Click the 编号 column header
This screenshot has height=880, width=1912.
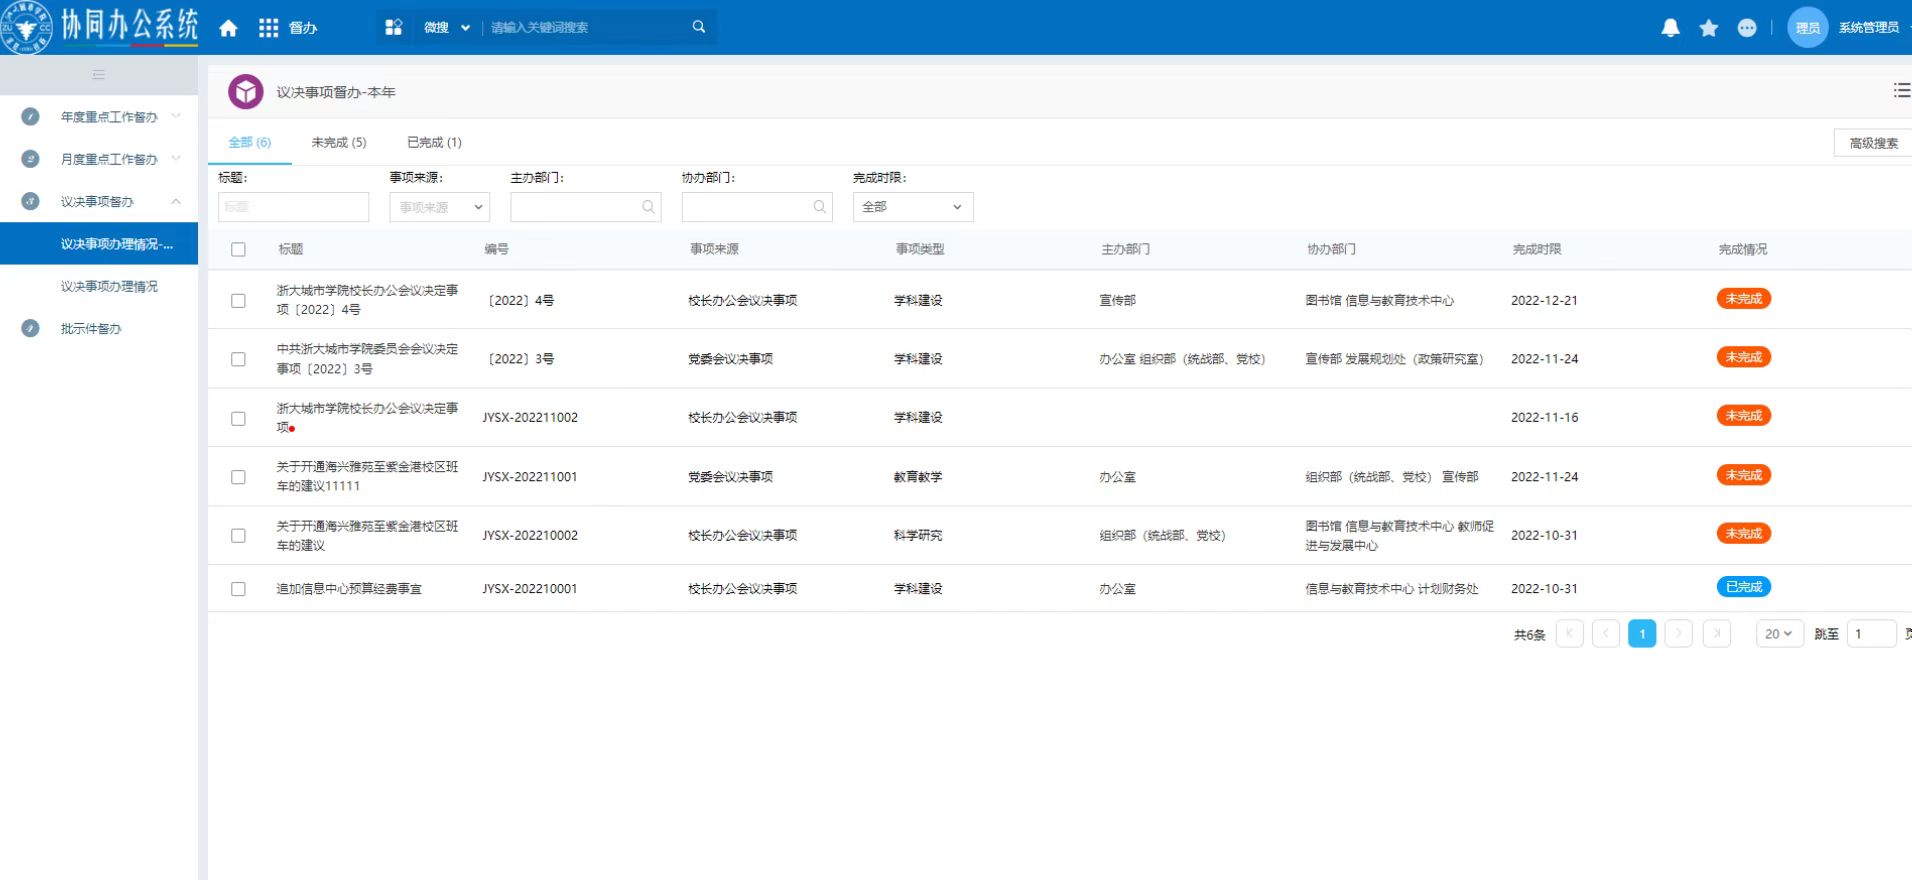click(496, 249)
